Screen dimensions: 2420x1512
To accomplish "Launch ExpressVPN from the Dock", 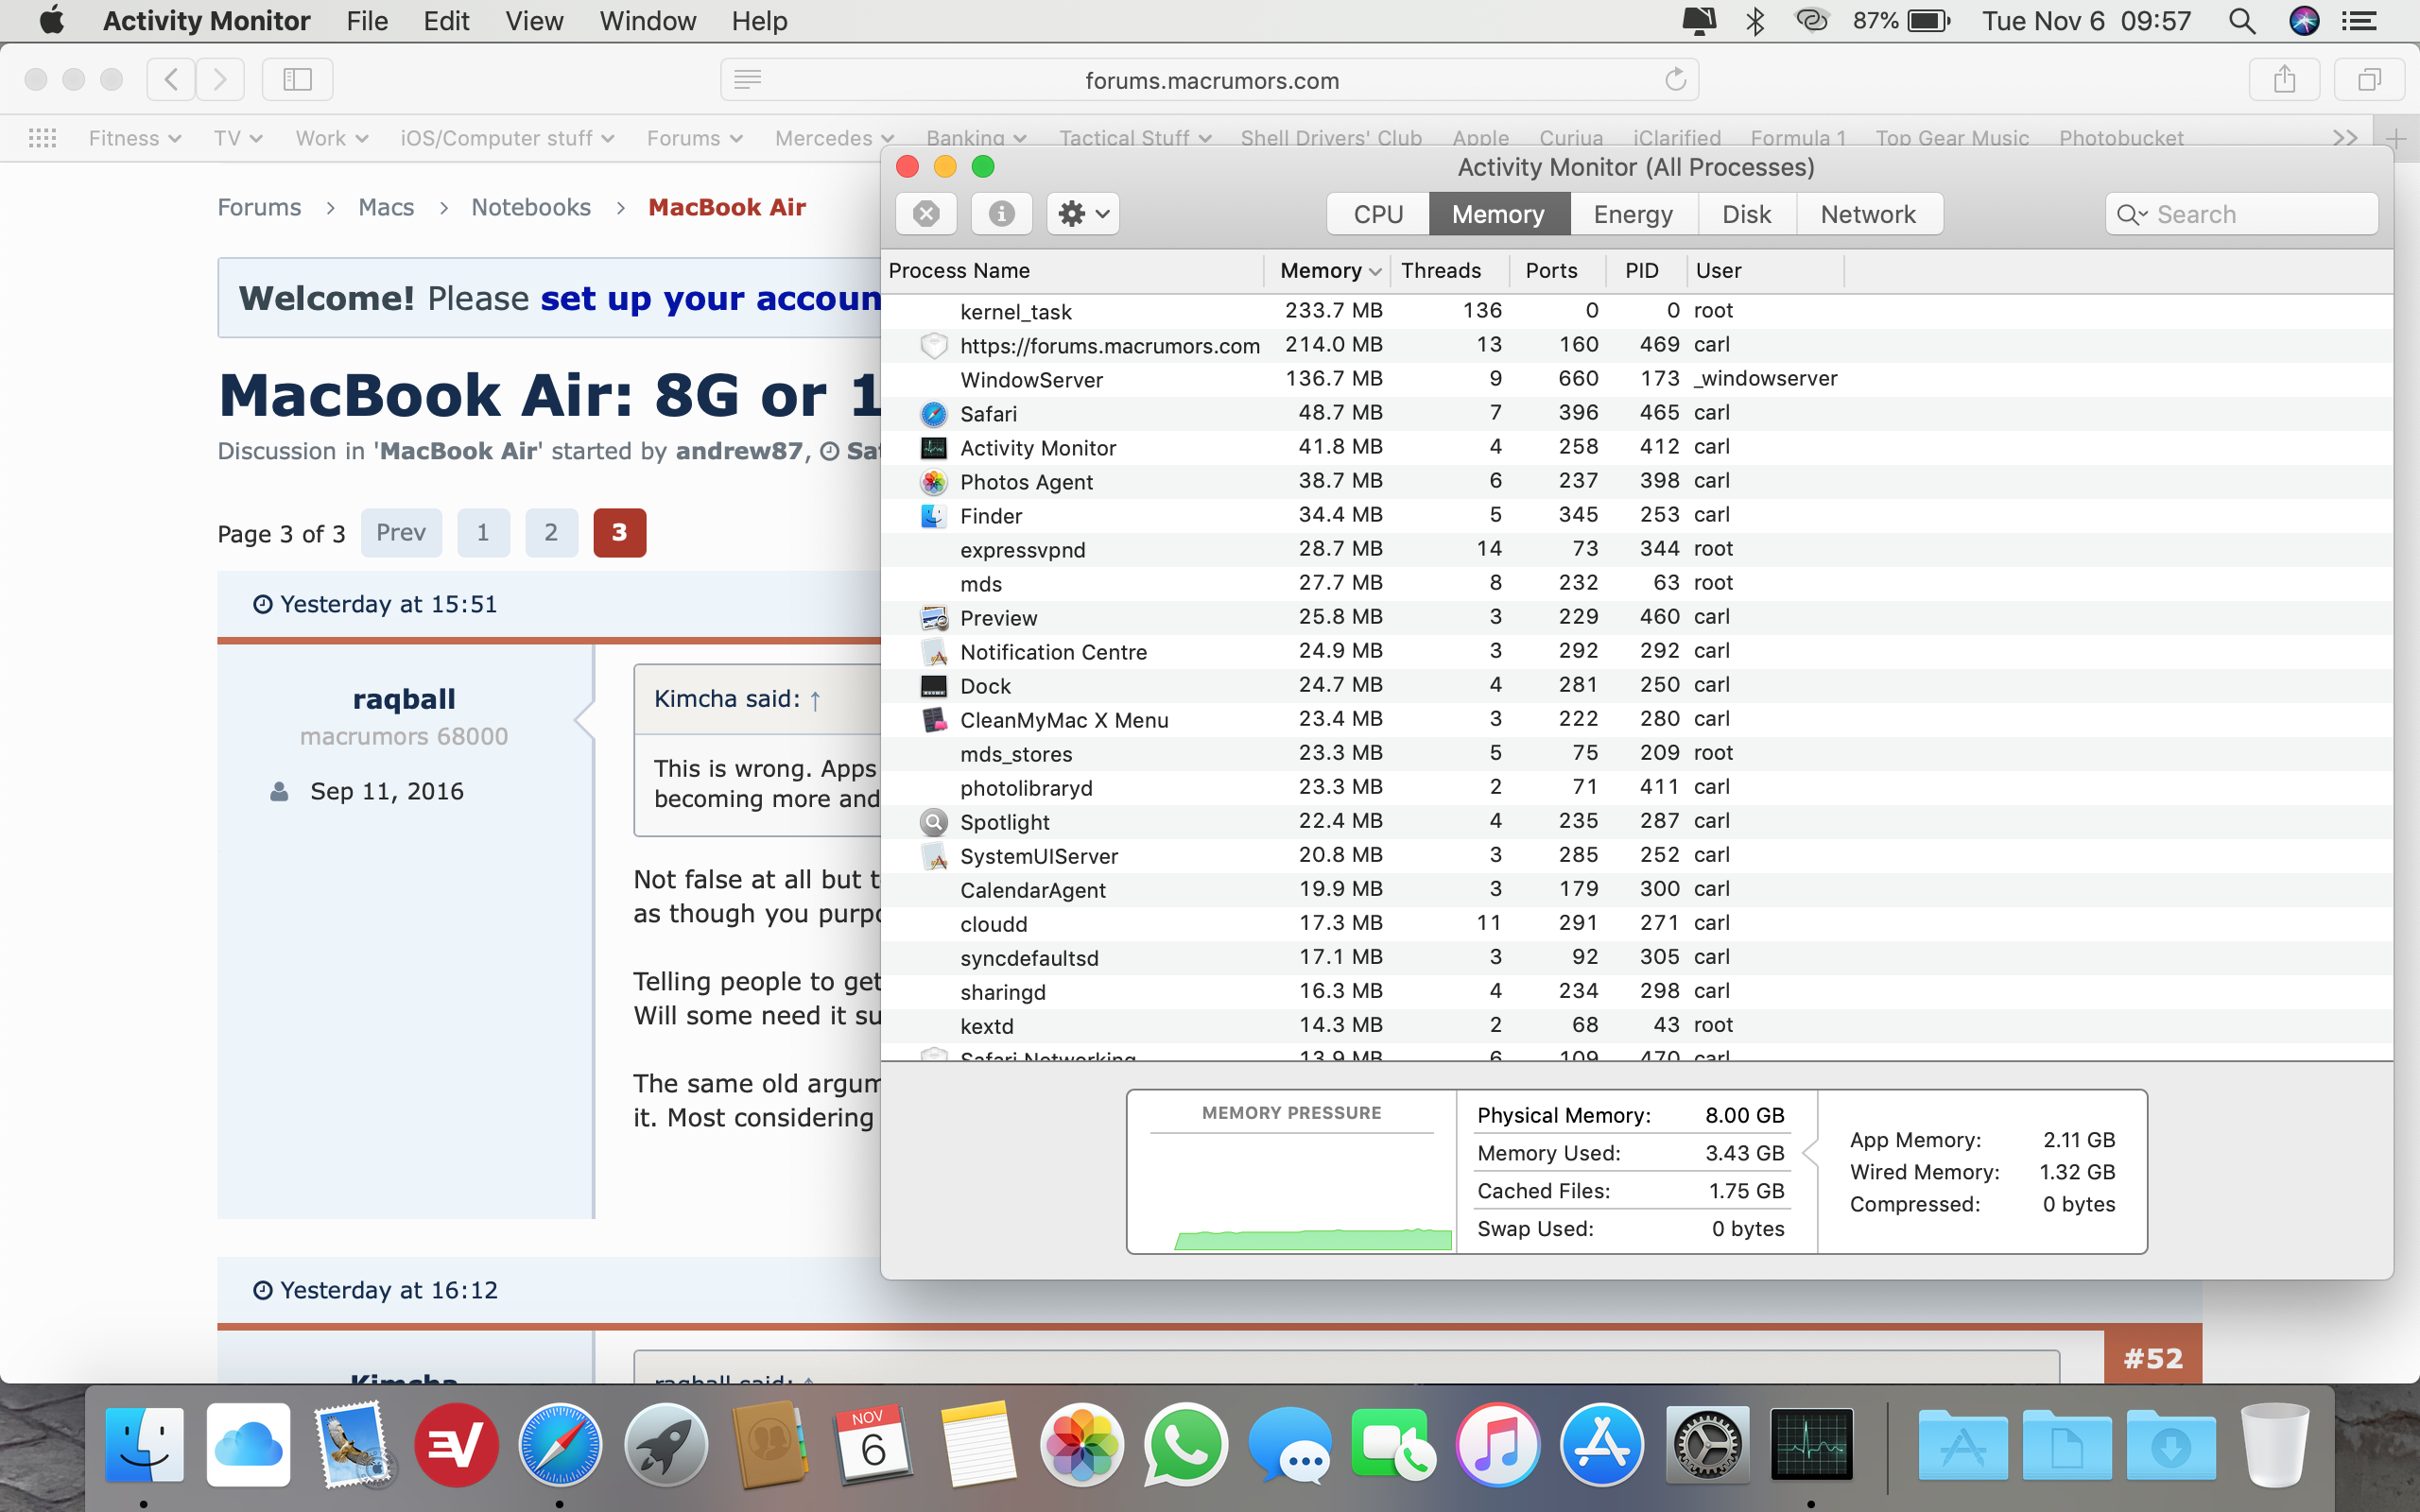I will 456,1444.
